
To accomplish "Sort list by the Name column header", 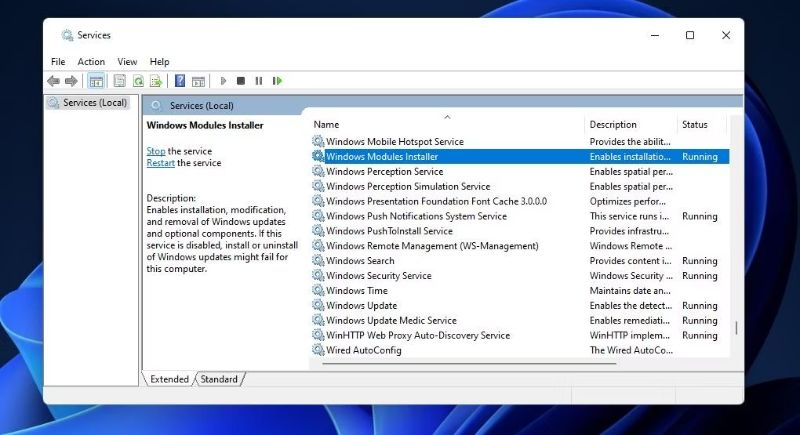I will coord(327,125).
